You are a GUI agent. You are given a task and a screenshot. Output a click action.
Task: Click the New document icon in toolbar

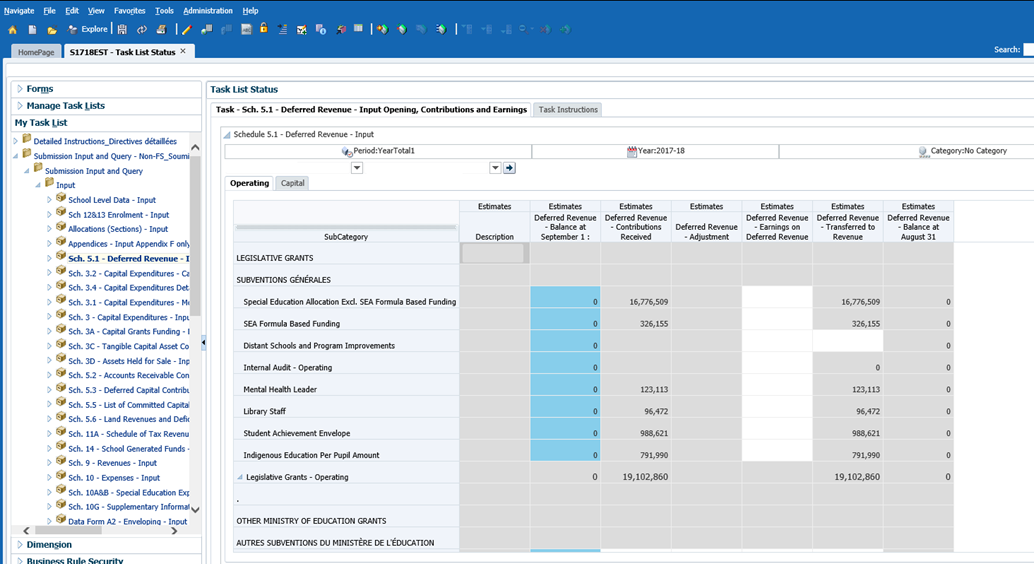click(x=33, y=30)
